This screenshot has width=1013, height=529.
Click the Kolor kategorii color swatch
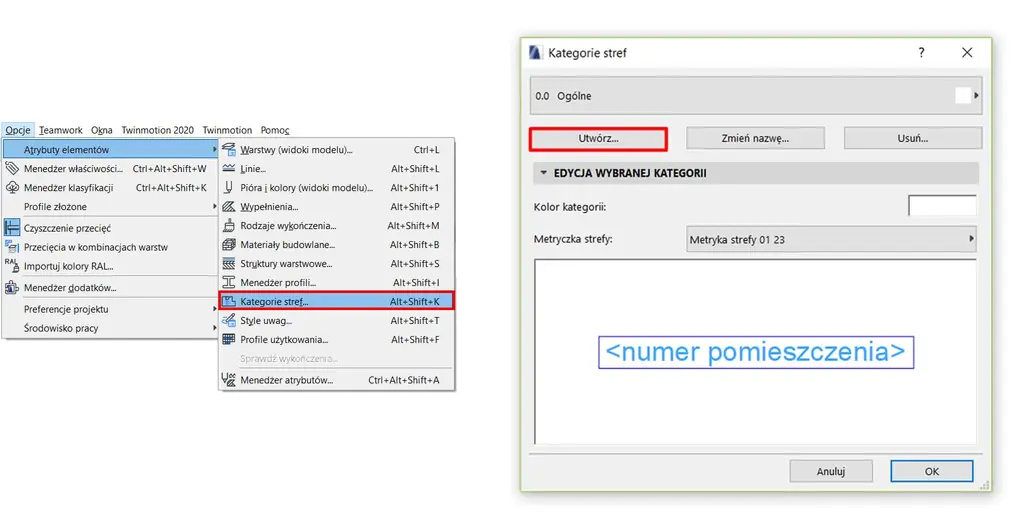tap(942, 206)
